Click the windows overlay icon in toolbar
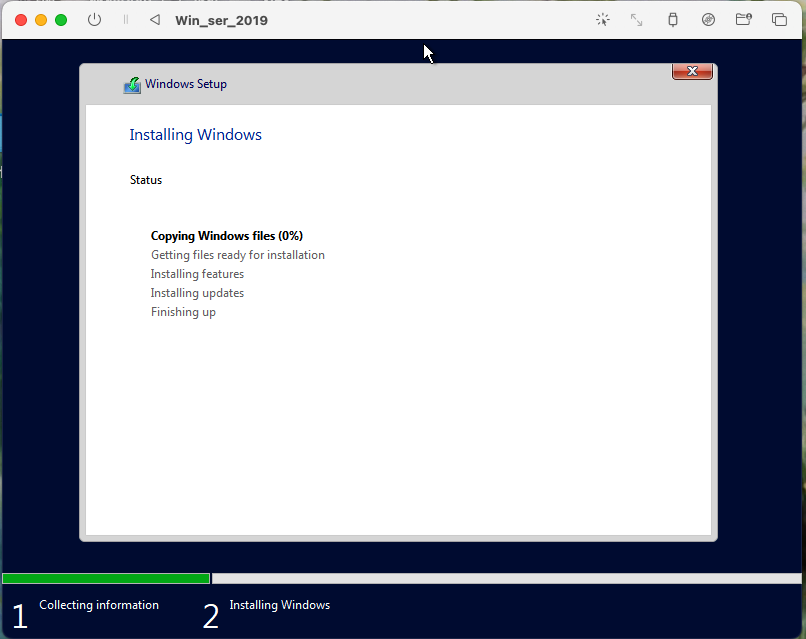Image resolution: width=806 pixels, height=639 pixels. 779,20
